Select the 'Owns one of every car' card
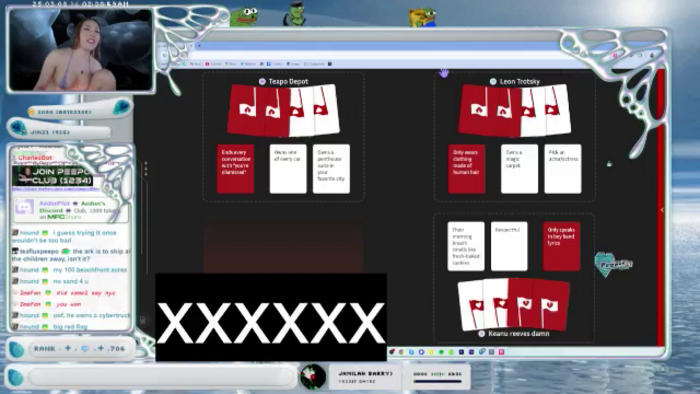700x394 pixels. point(288,169)
